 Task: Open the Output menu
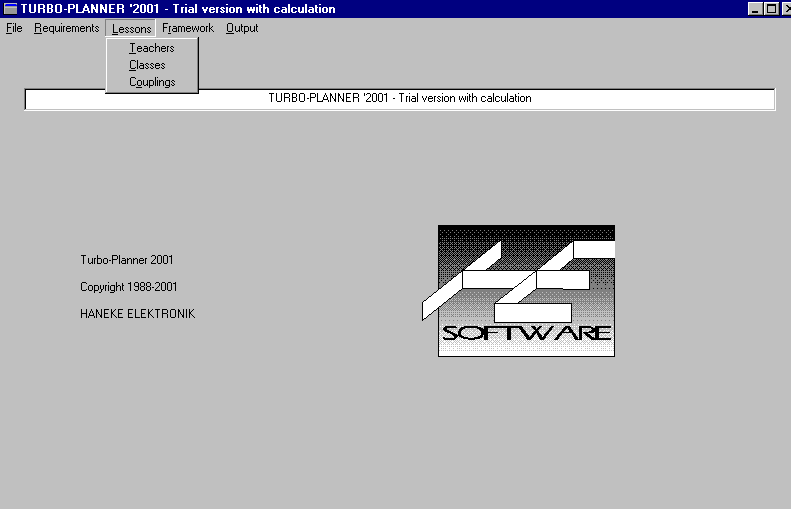tap(242, 28)
